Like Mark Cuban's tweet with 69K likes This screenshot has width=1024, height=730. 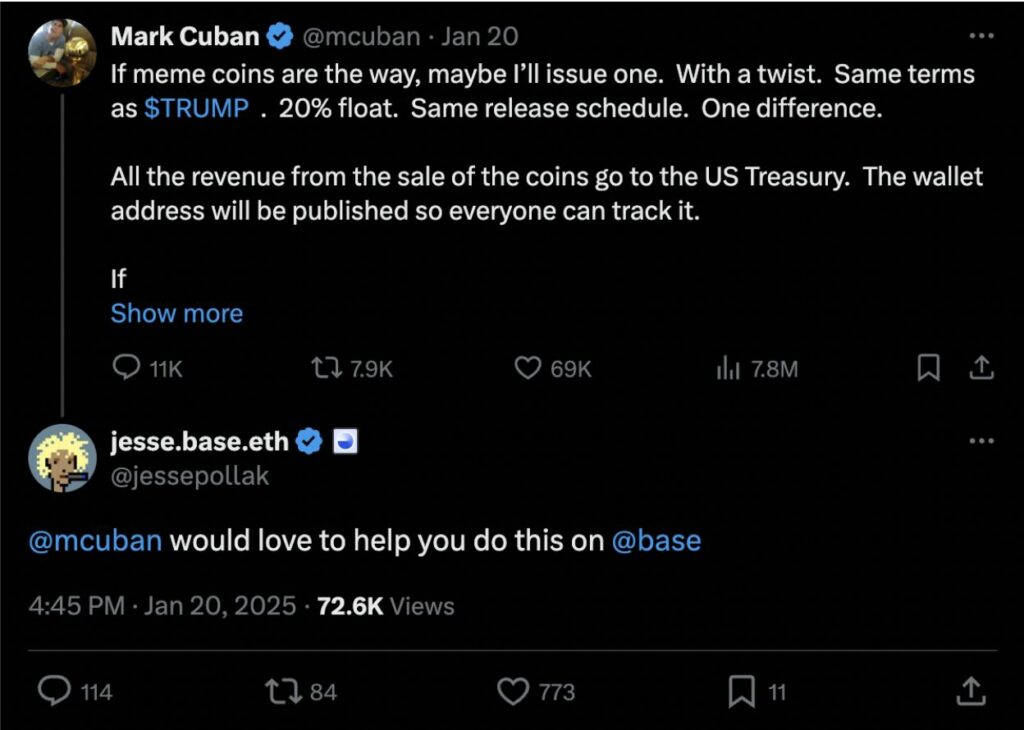pyautogui.click(x=528, y=369)
